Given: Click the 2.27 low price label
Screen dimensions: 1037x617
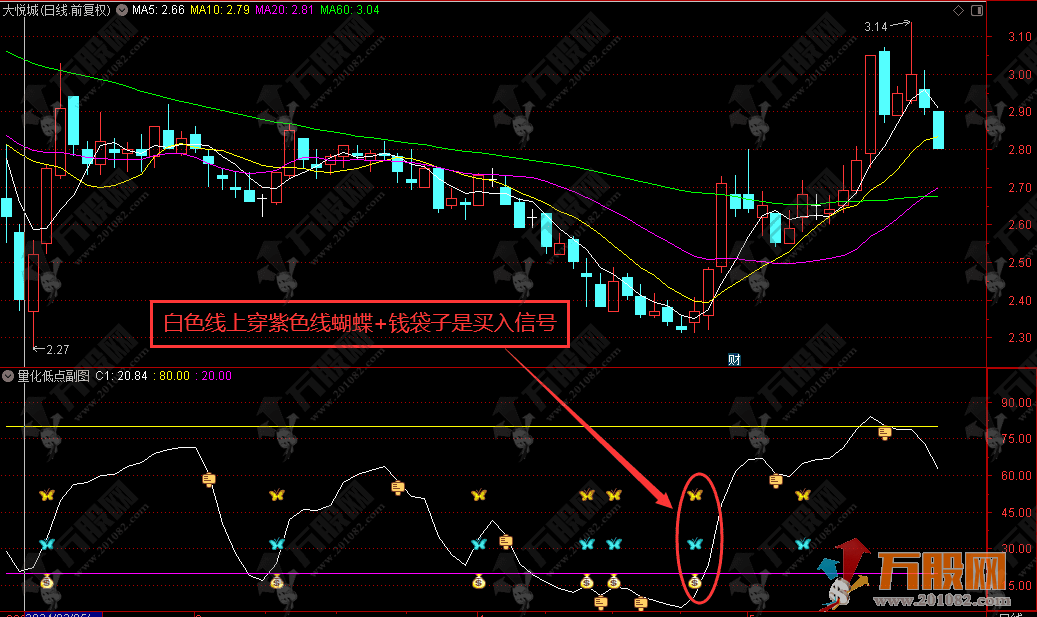Looking at the screenshot, I should 58,350.
